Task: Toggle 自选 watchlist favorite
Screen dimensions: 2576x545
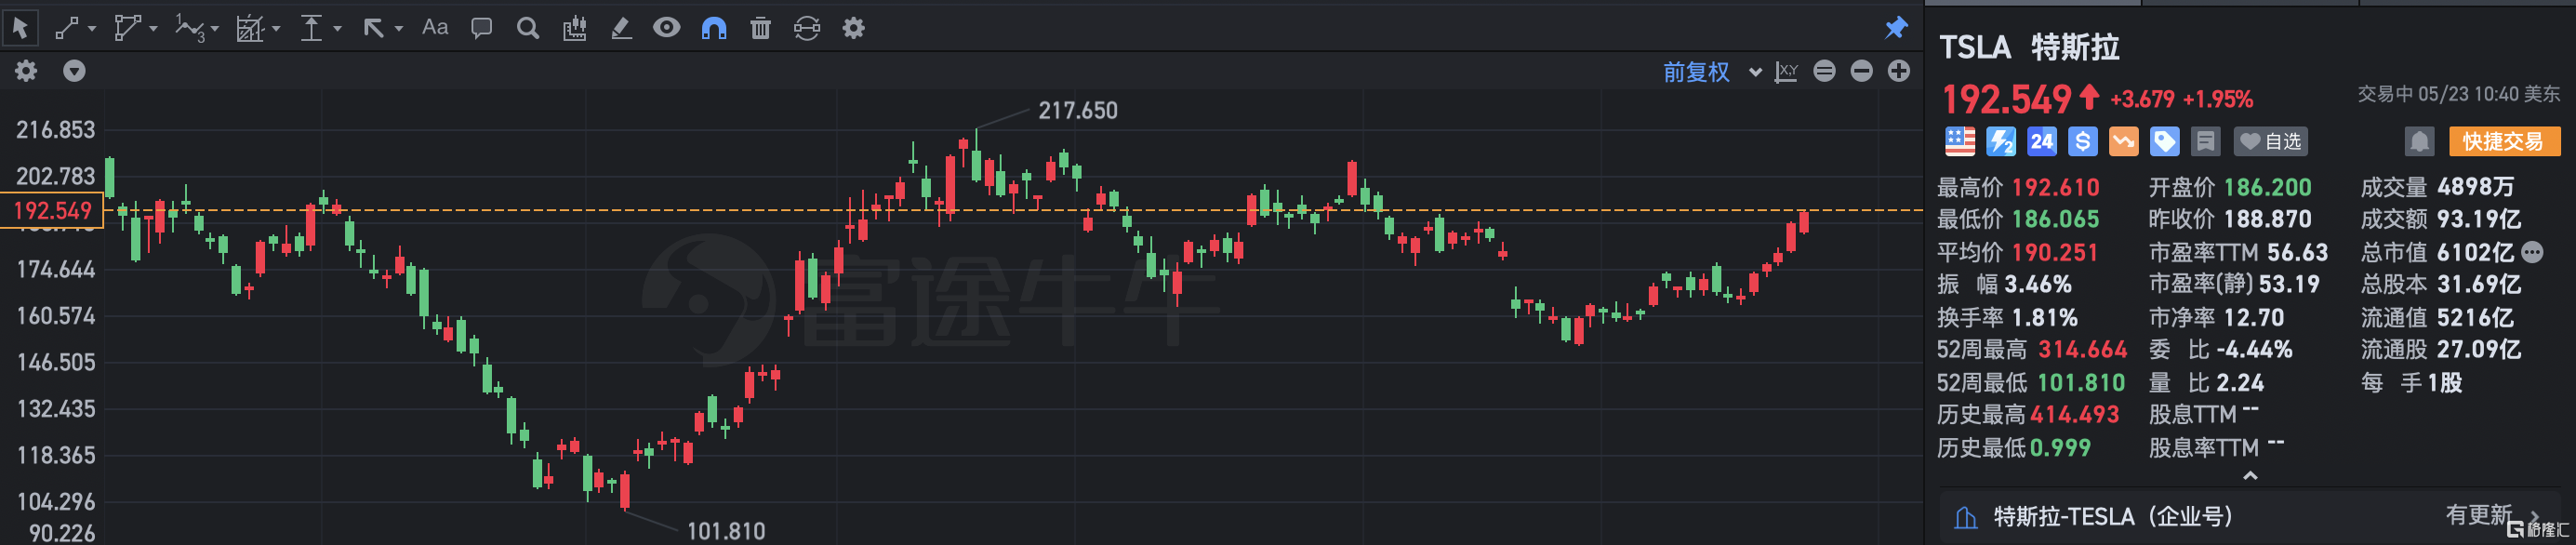Action: 2270,142
